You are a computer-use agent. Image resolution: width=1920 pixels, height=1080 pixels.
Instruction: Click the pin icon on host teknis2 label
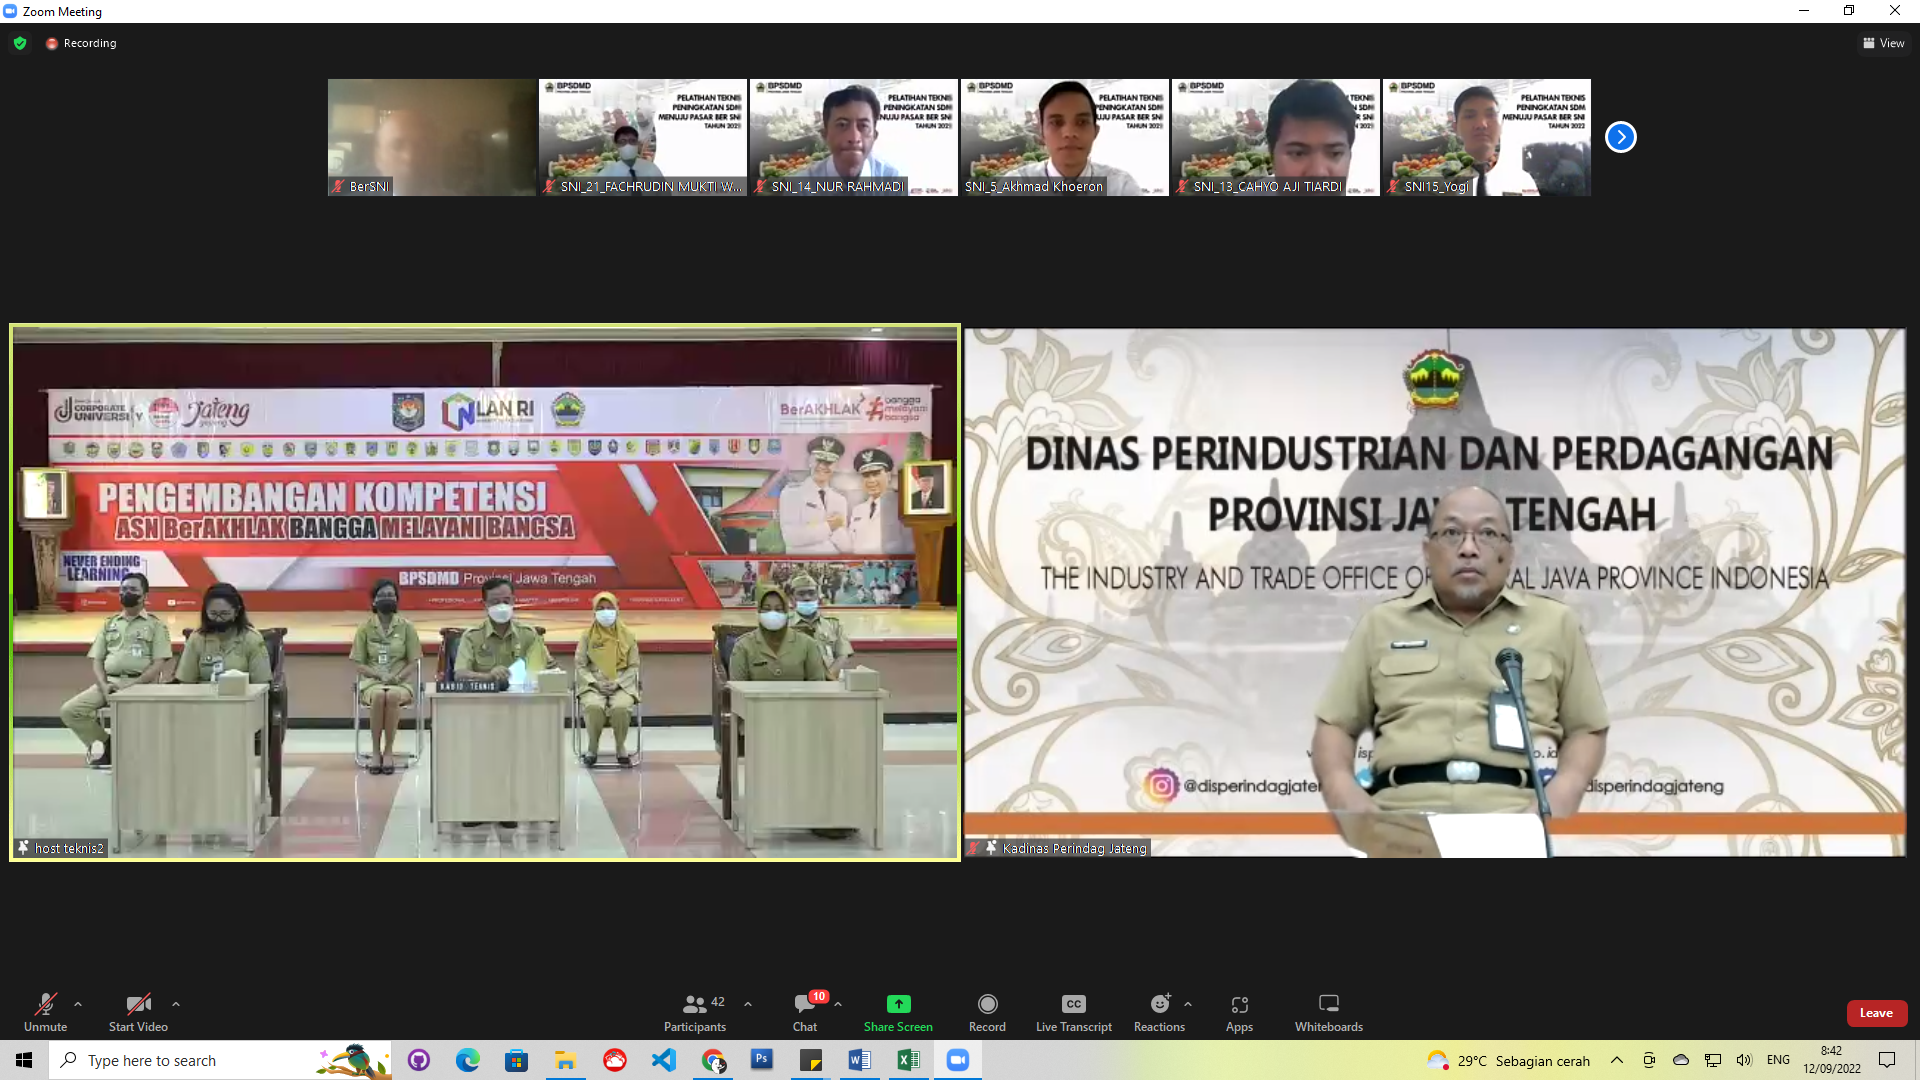click(23, 848)
